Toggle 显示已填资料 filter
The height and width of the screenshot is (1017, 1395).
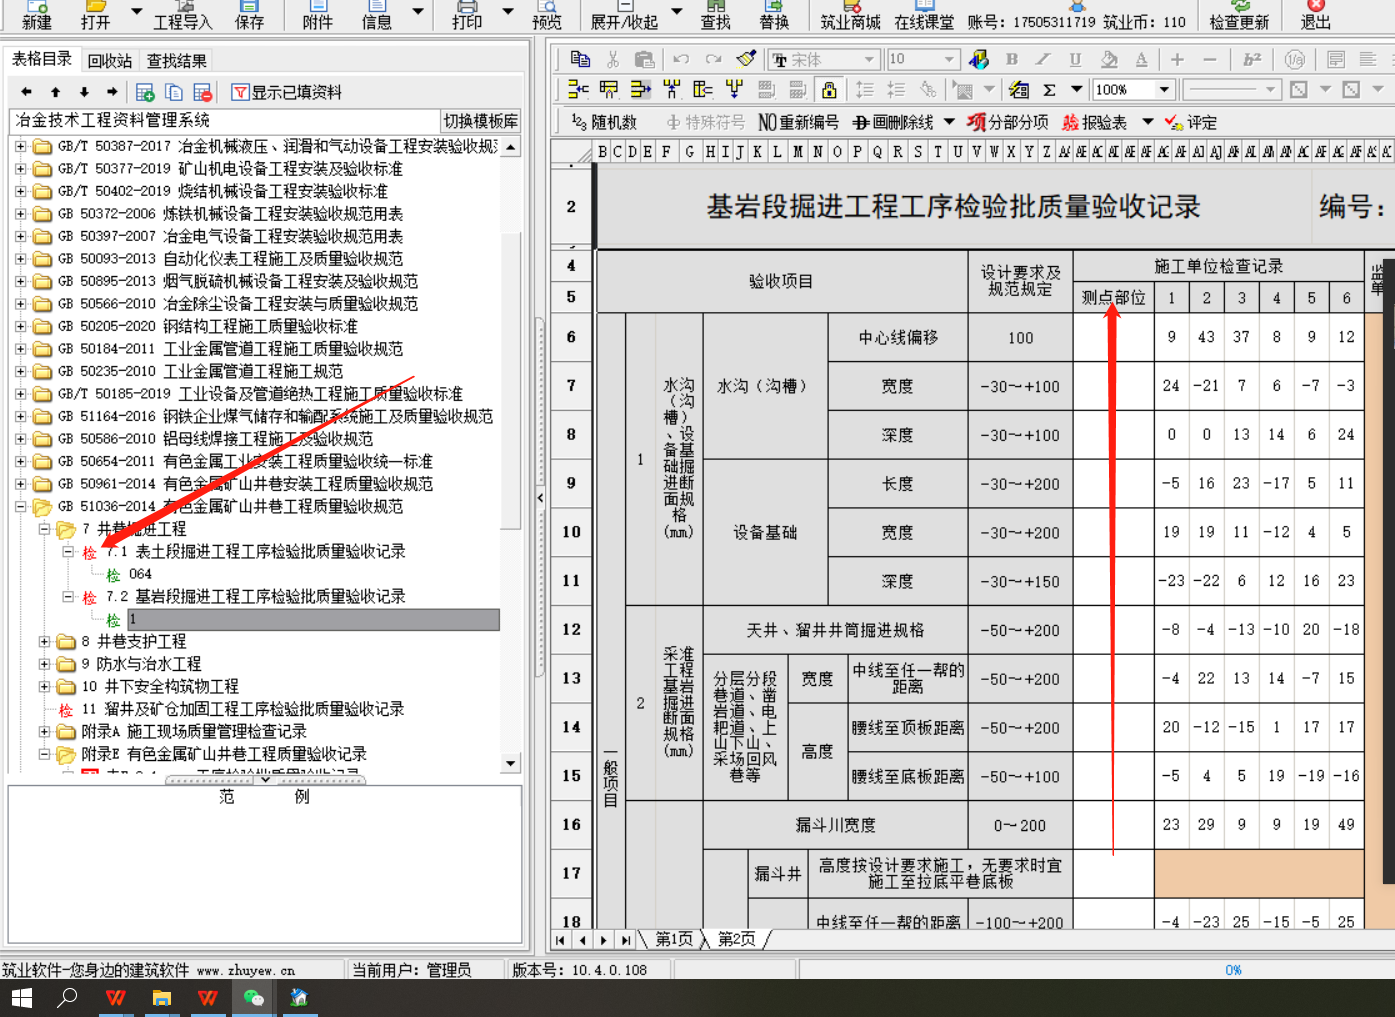(287, 92)
